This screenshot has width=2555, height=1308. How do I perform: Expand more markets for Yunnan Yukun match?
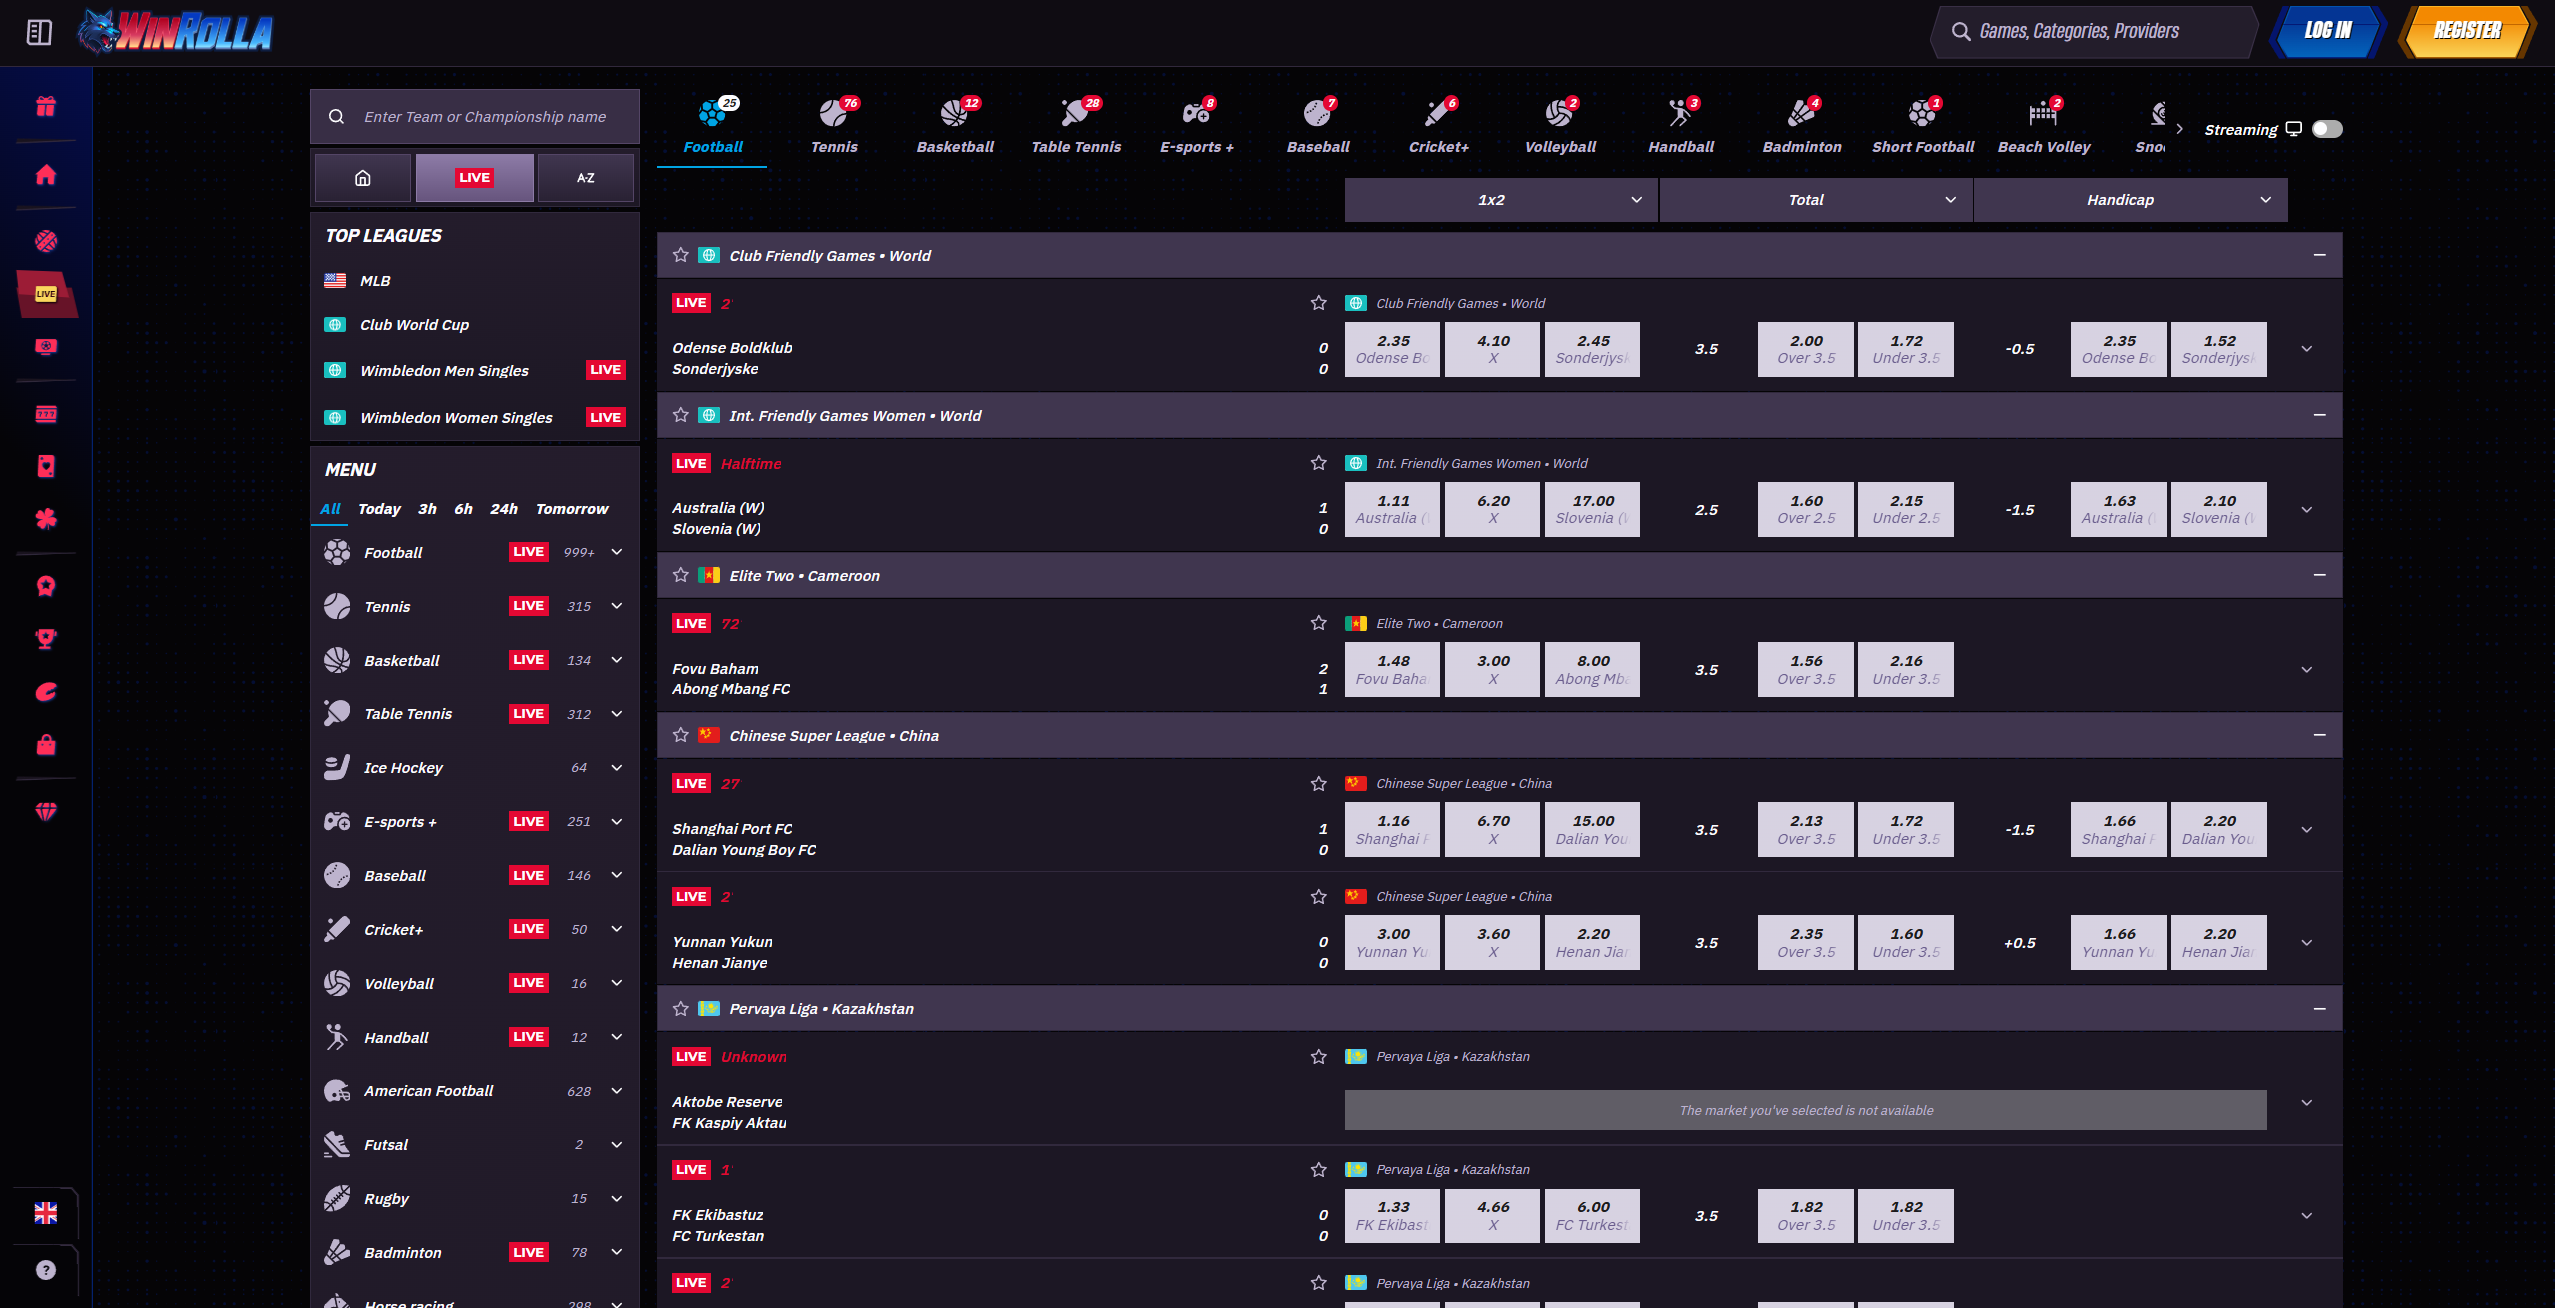tap(2307, 943)
